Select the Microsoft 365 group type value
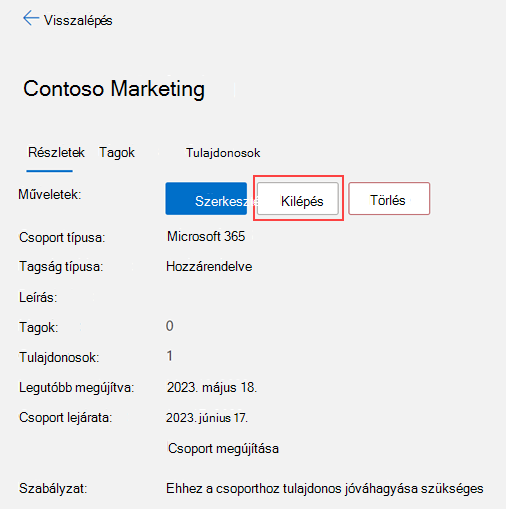506x509 pixels. coord(206,236)
